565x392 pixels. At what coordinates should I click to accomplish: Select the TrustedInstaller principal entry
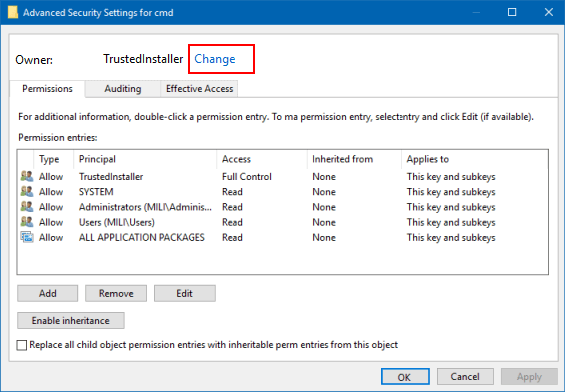[x=111, y=177]
